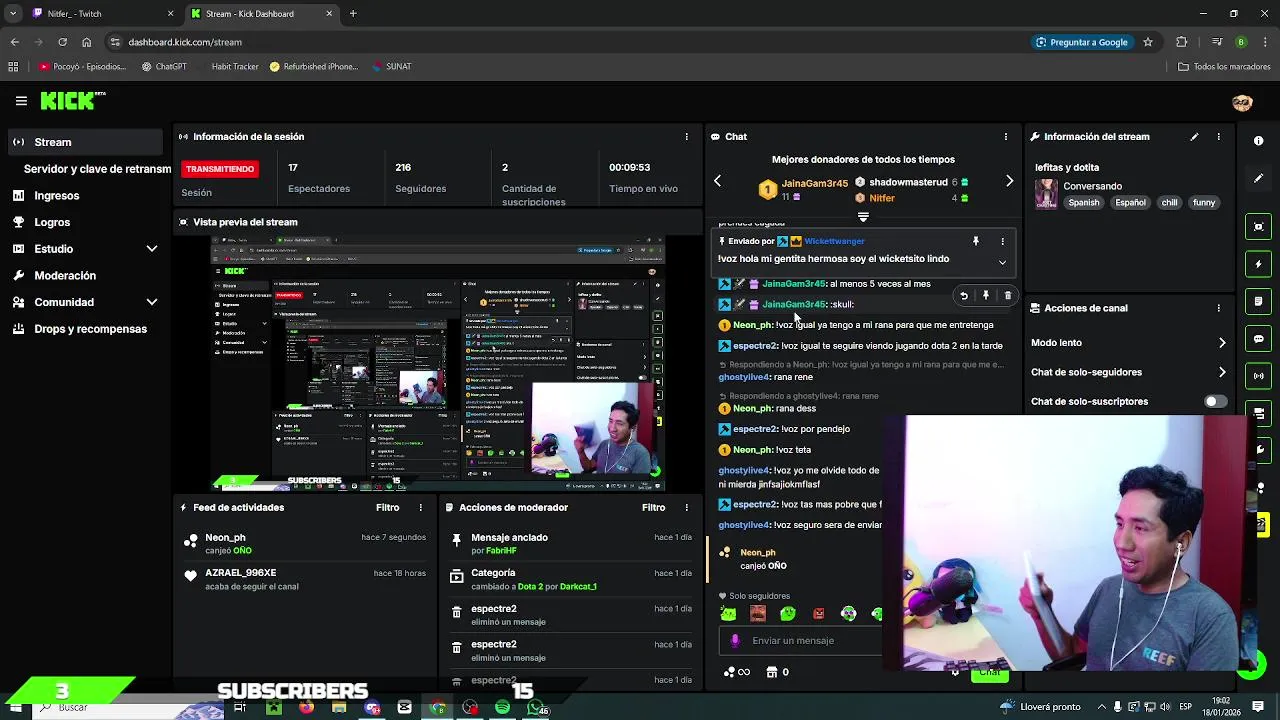The width and height of the screenshot is (1280, 720).
Task: Reply to JainaGam3r45's skull message
Action: [x=964, y=296]
